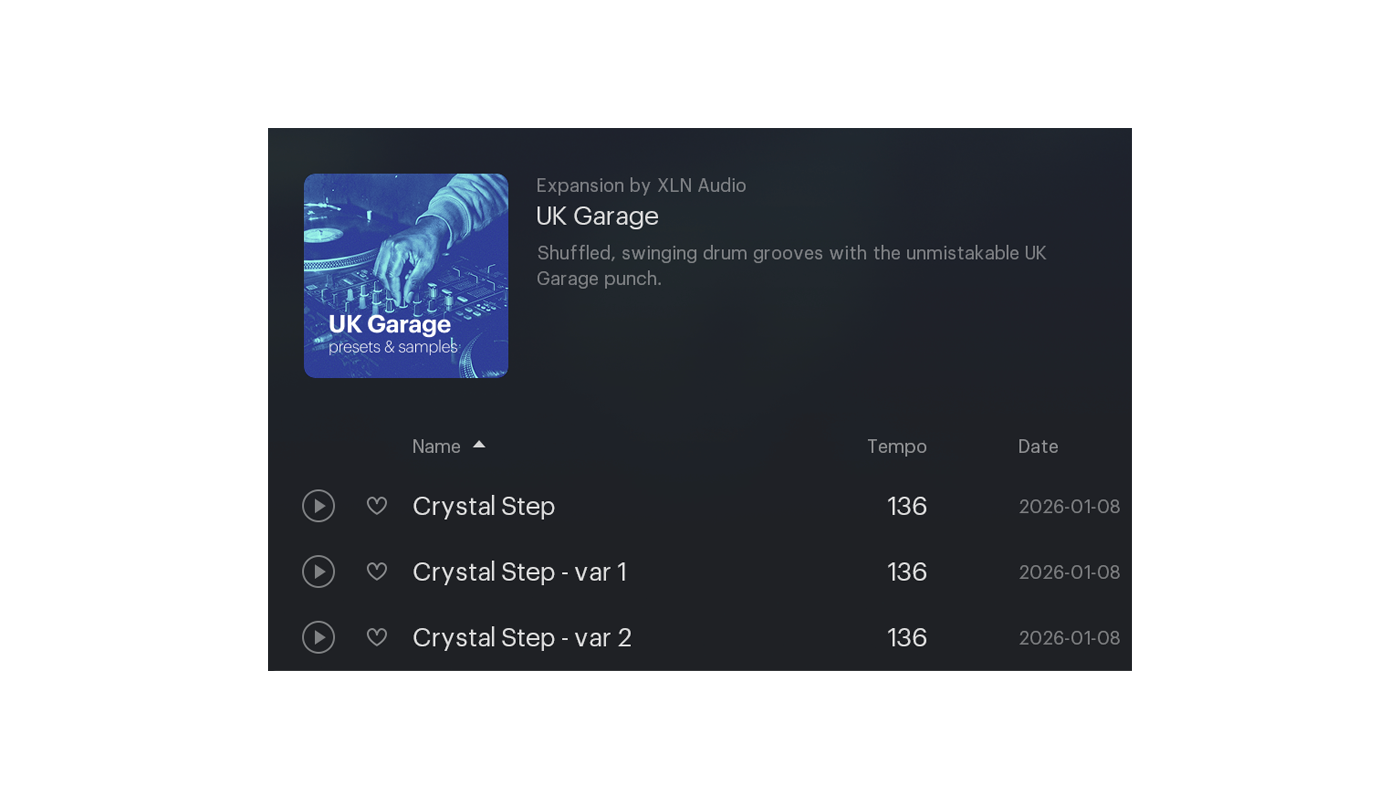Sort presets by Date column

pos(1037,447)
